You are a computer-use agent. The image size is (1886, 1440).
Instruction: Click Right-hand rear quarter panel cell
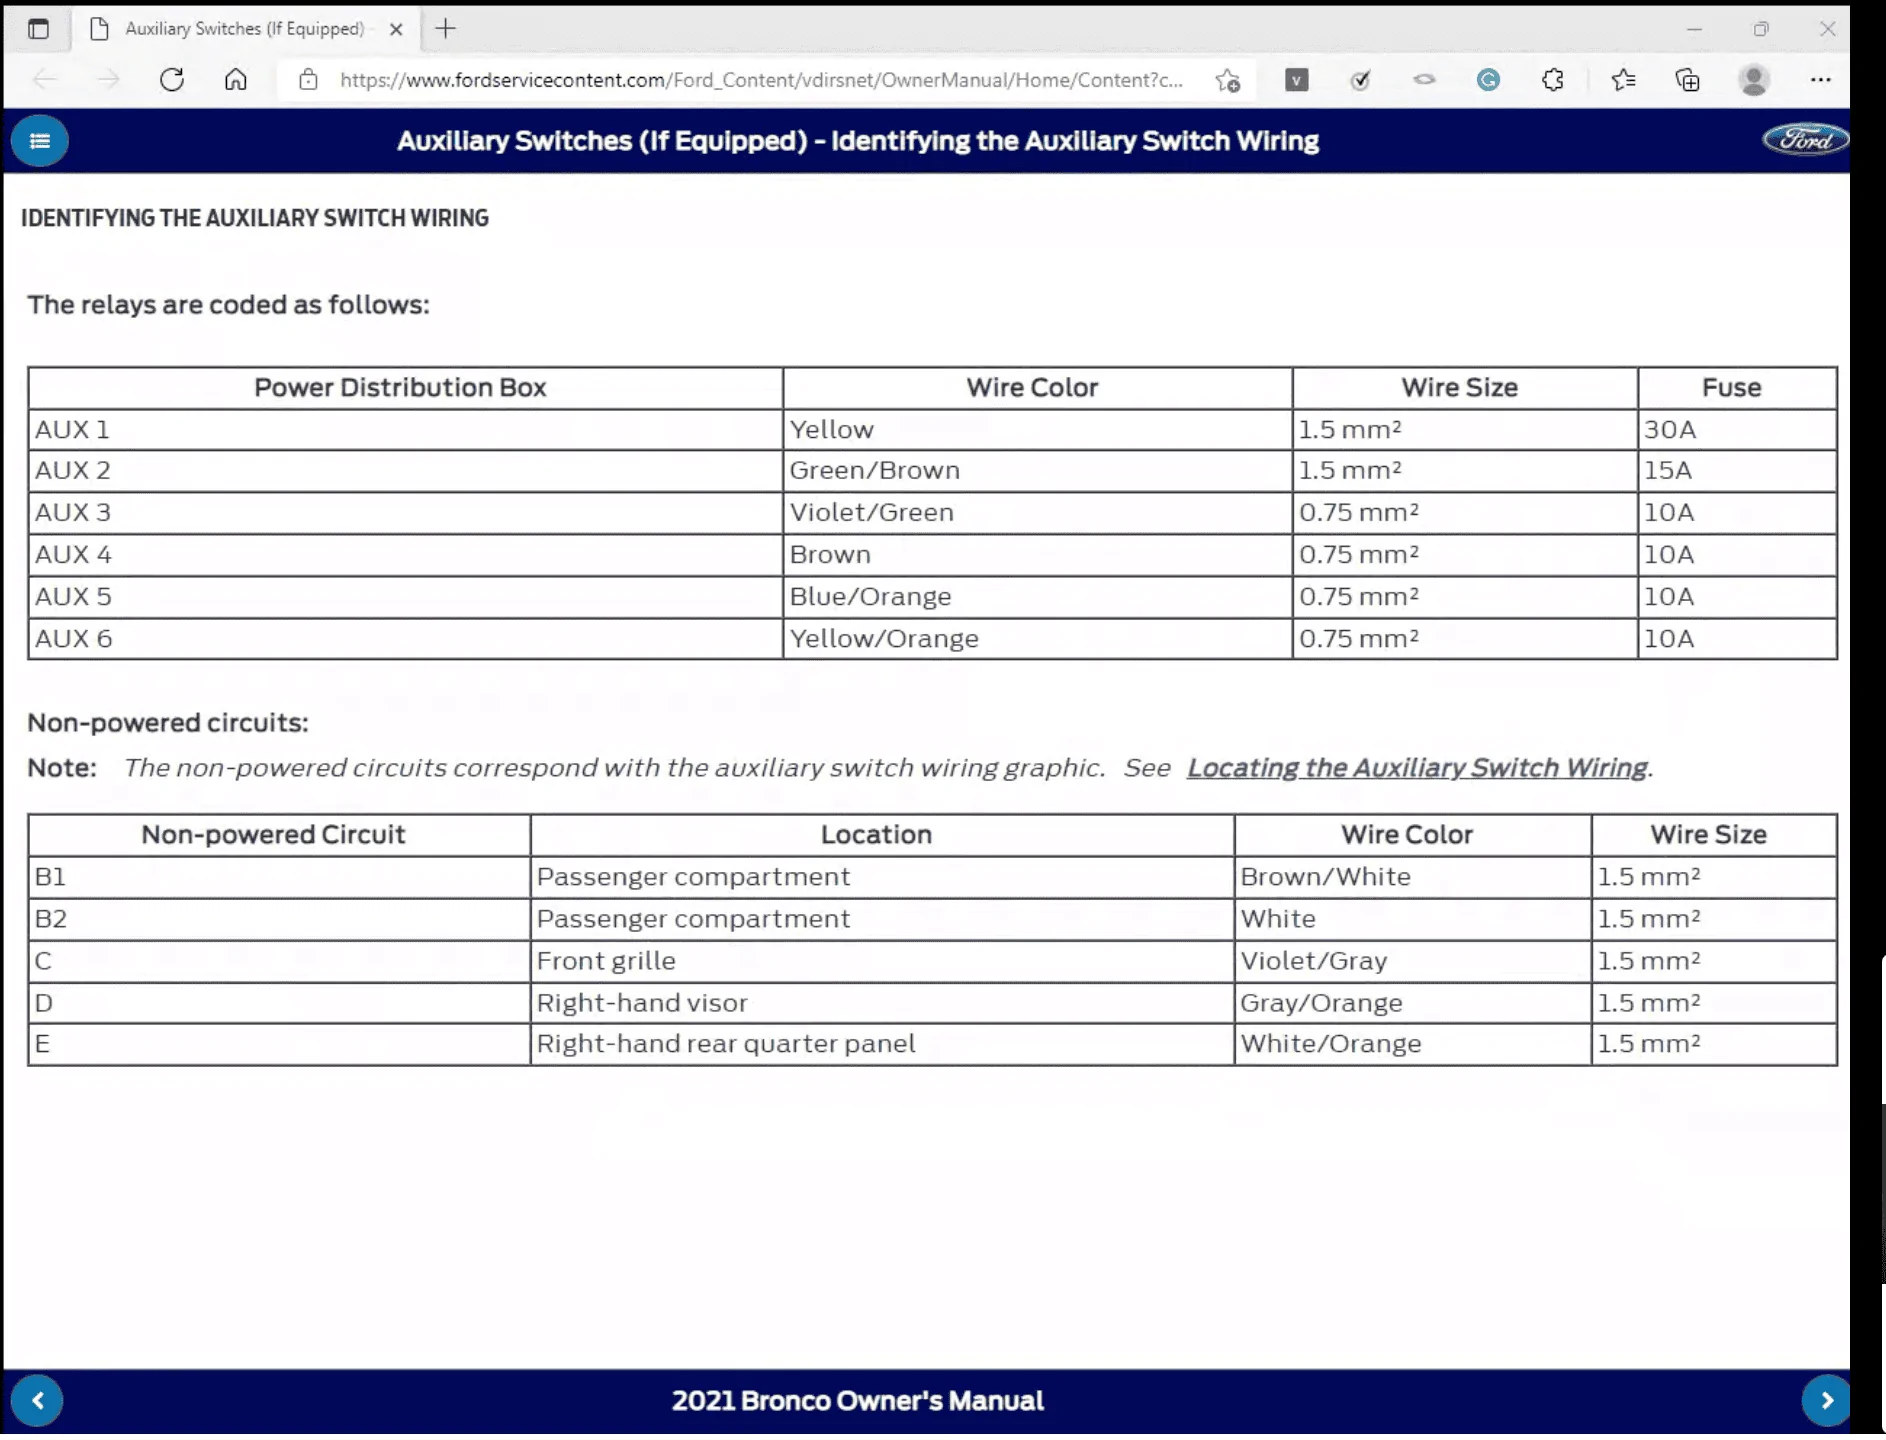(882, 1044)
